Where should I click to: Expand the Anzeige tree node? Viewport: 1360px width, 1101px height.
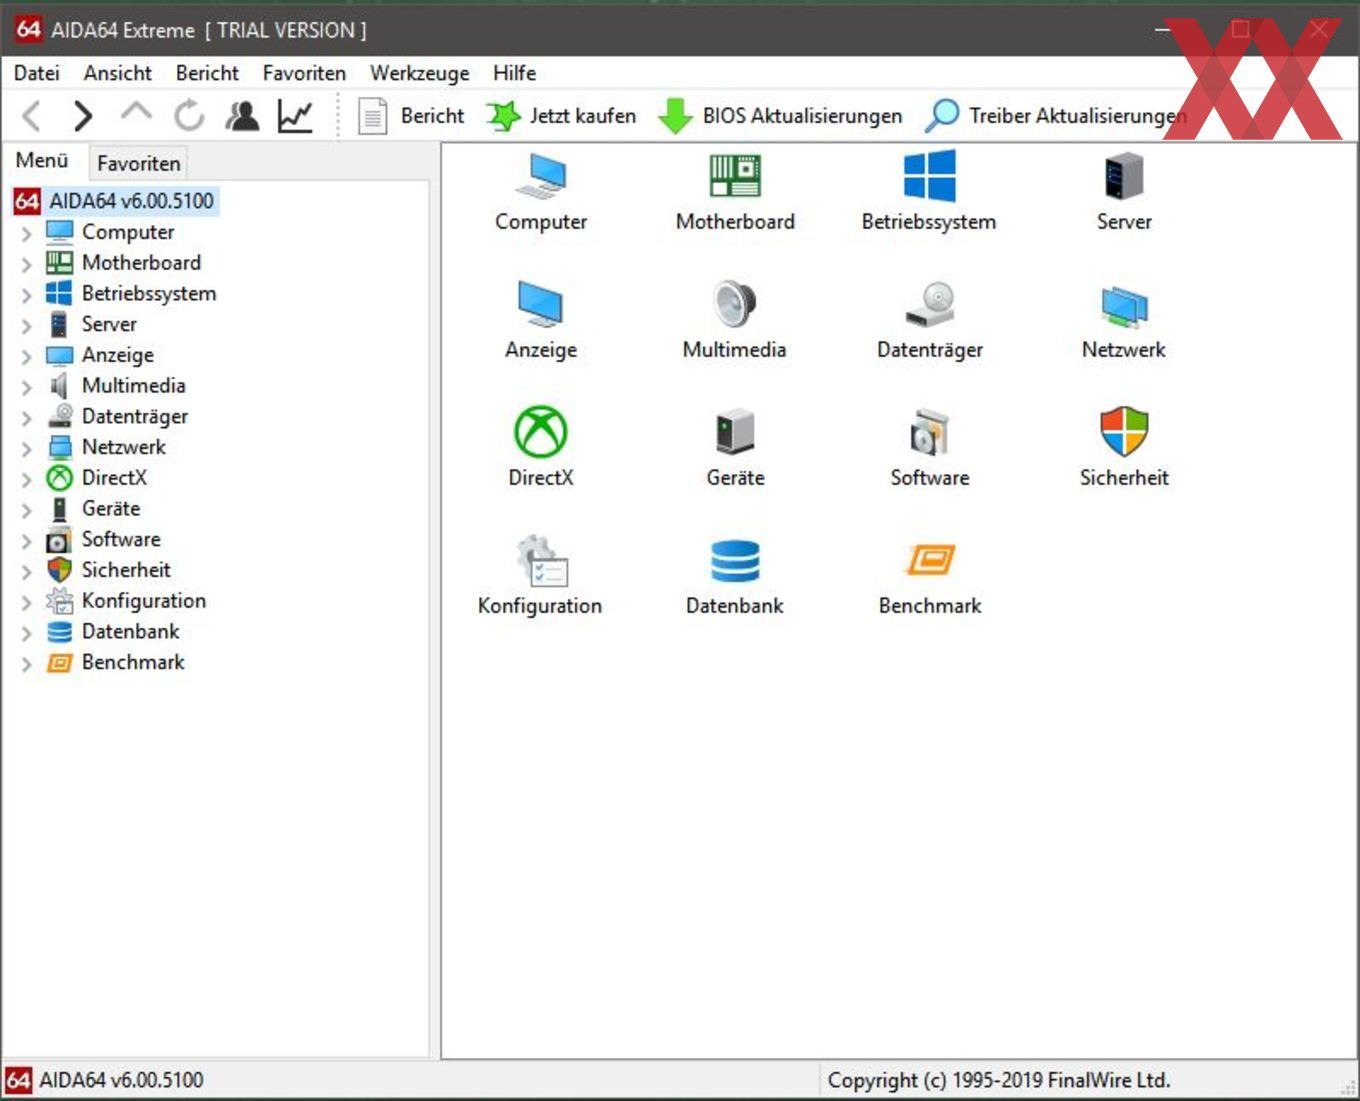point(27,357)
